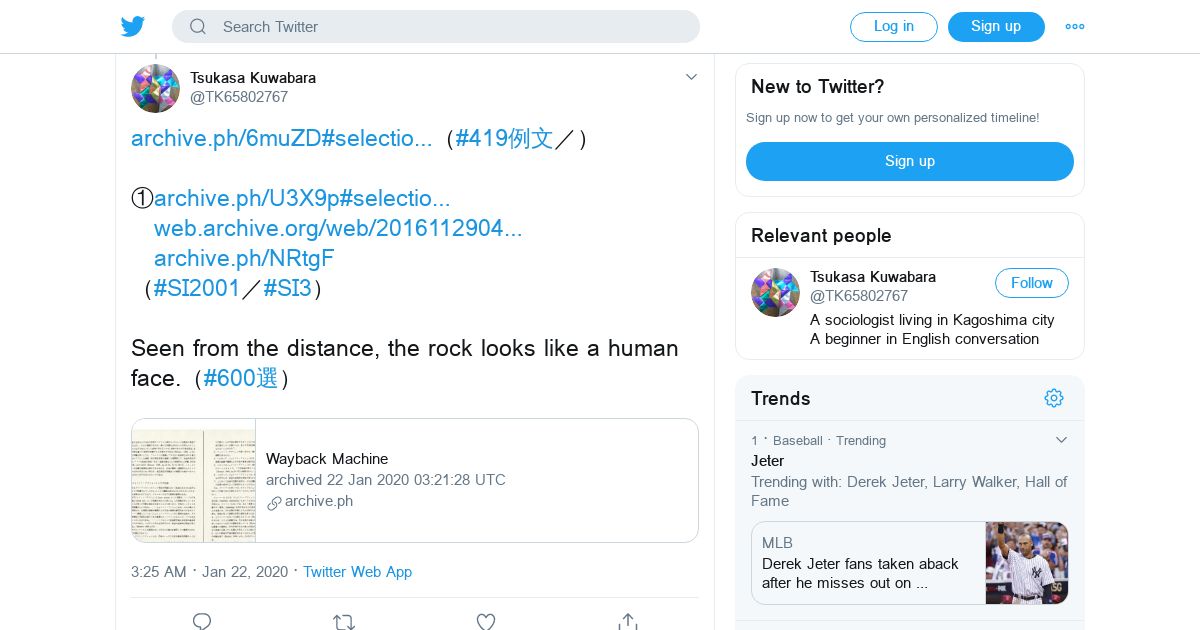The height and width of the screenshot is (630, 1200).
Task: Open the archive.ph/NRtgF link
Action: point(244,258)
